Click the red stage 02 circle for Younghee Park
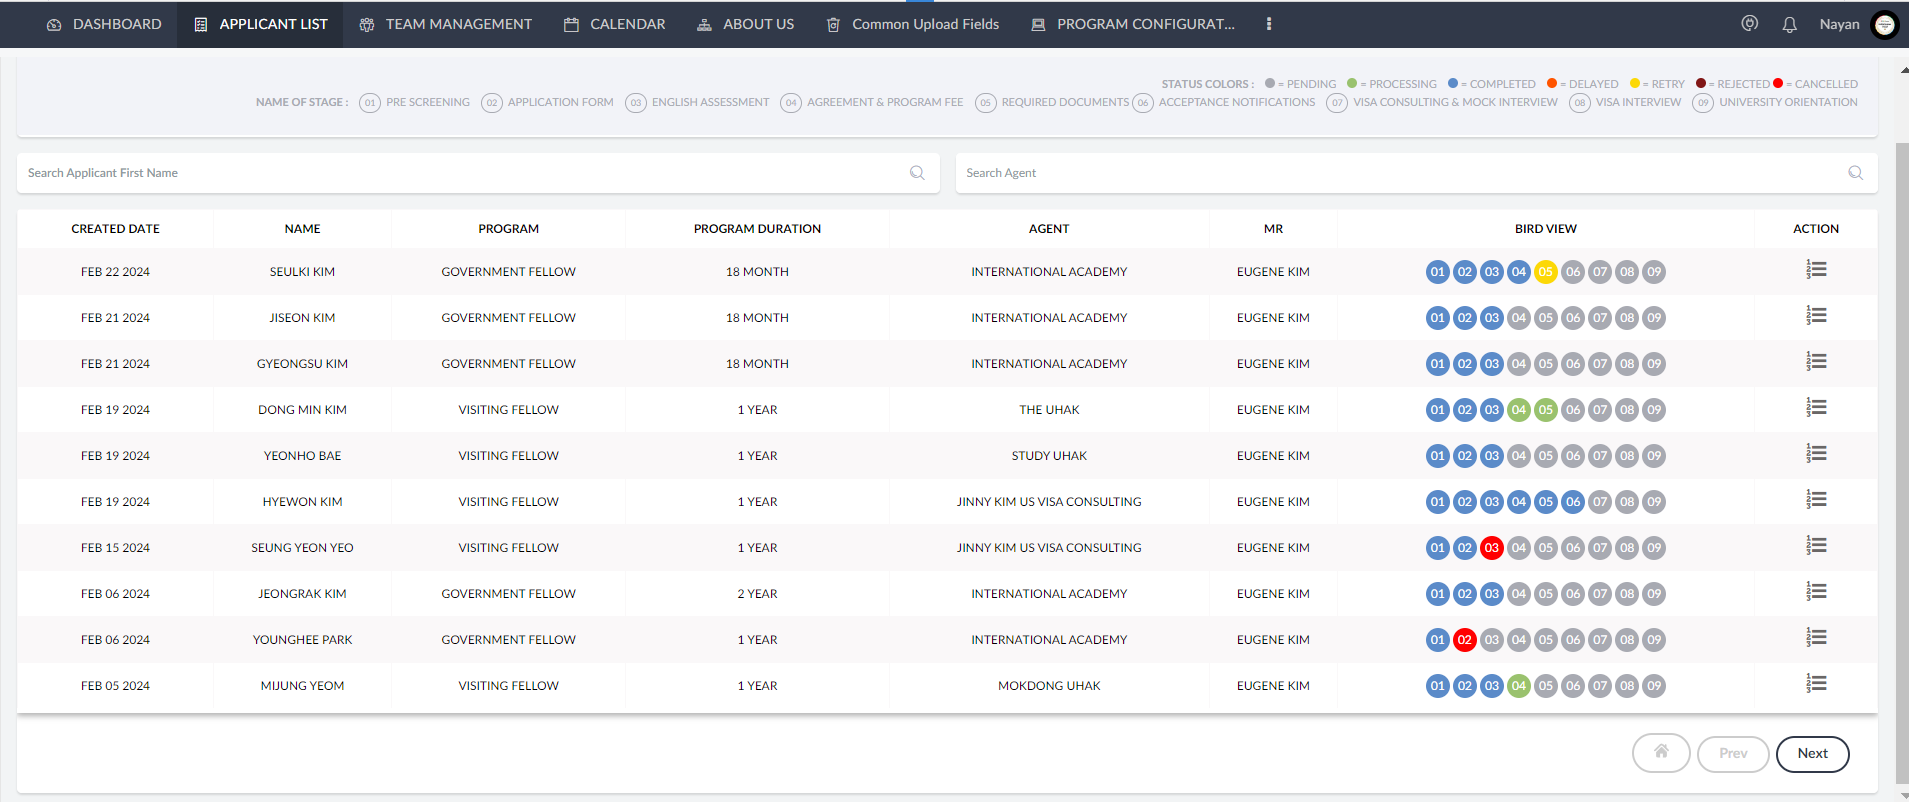Viewport: 1909px width, 802px height. click(1465, 640)
